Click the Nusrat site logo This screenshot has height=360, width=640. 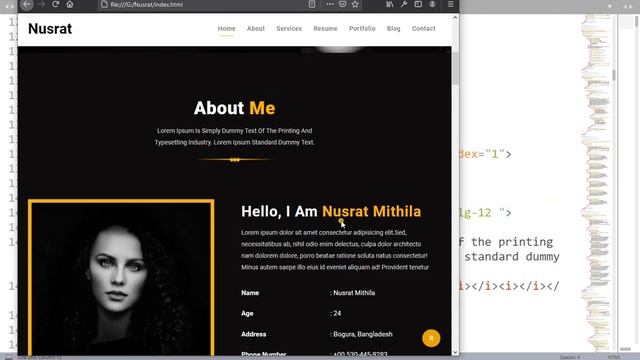[x=50, y=29]
